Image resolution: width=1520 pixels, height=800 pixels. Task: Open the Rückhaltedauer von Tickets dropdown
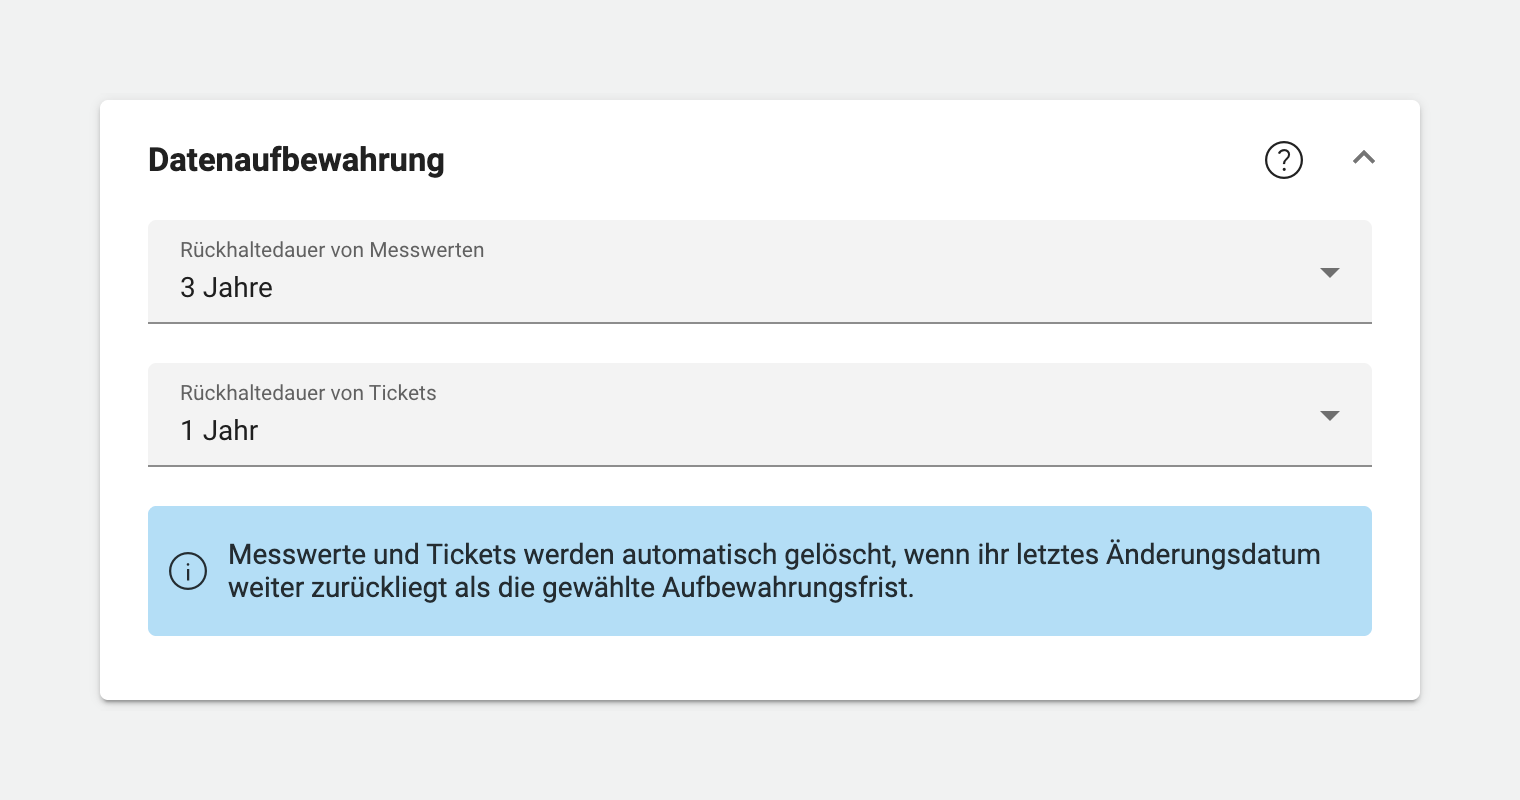tap(1330, 415)
